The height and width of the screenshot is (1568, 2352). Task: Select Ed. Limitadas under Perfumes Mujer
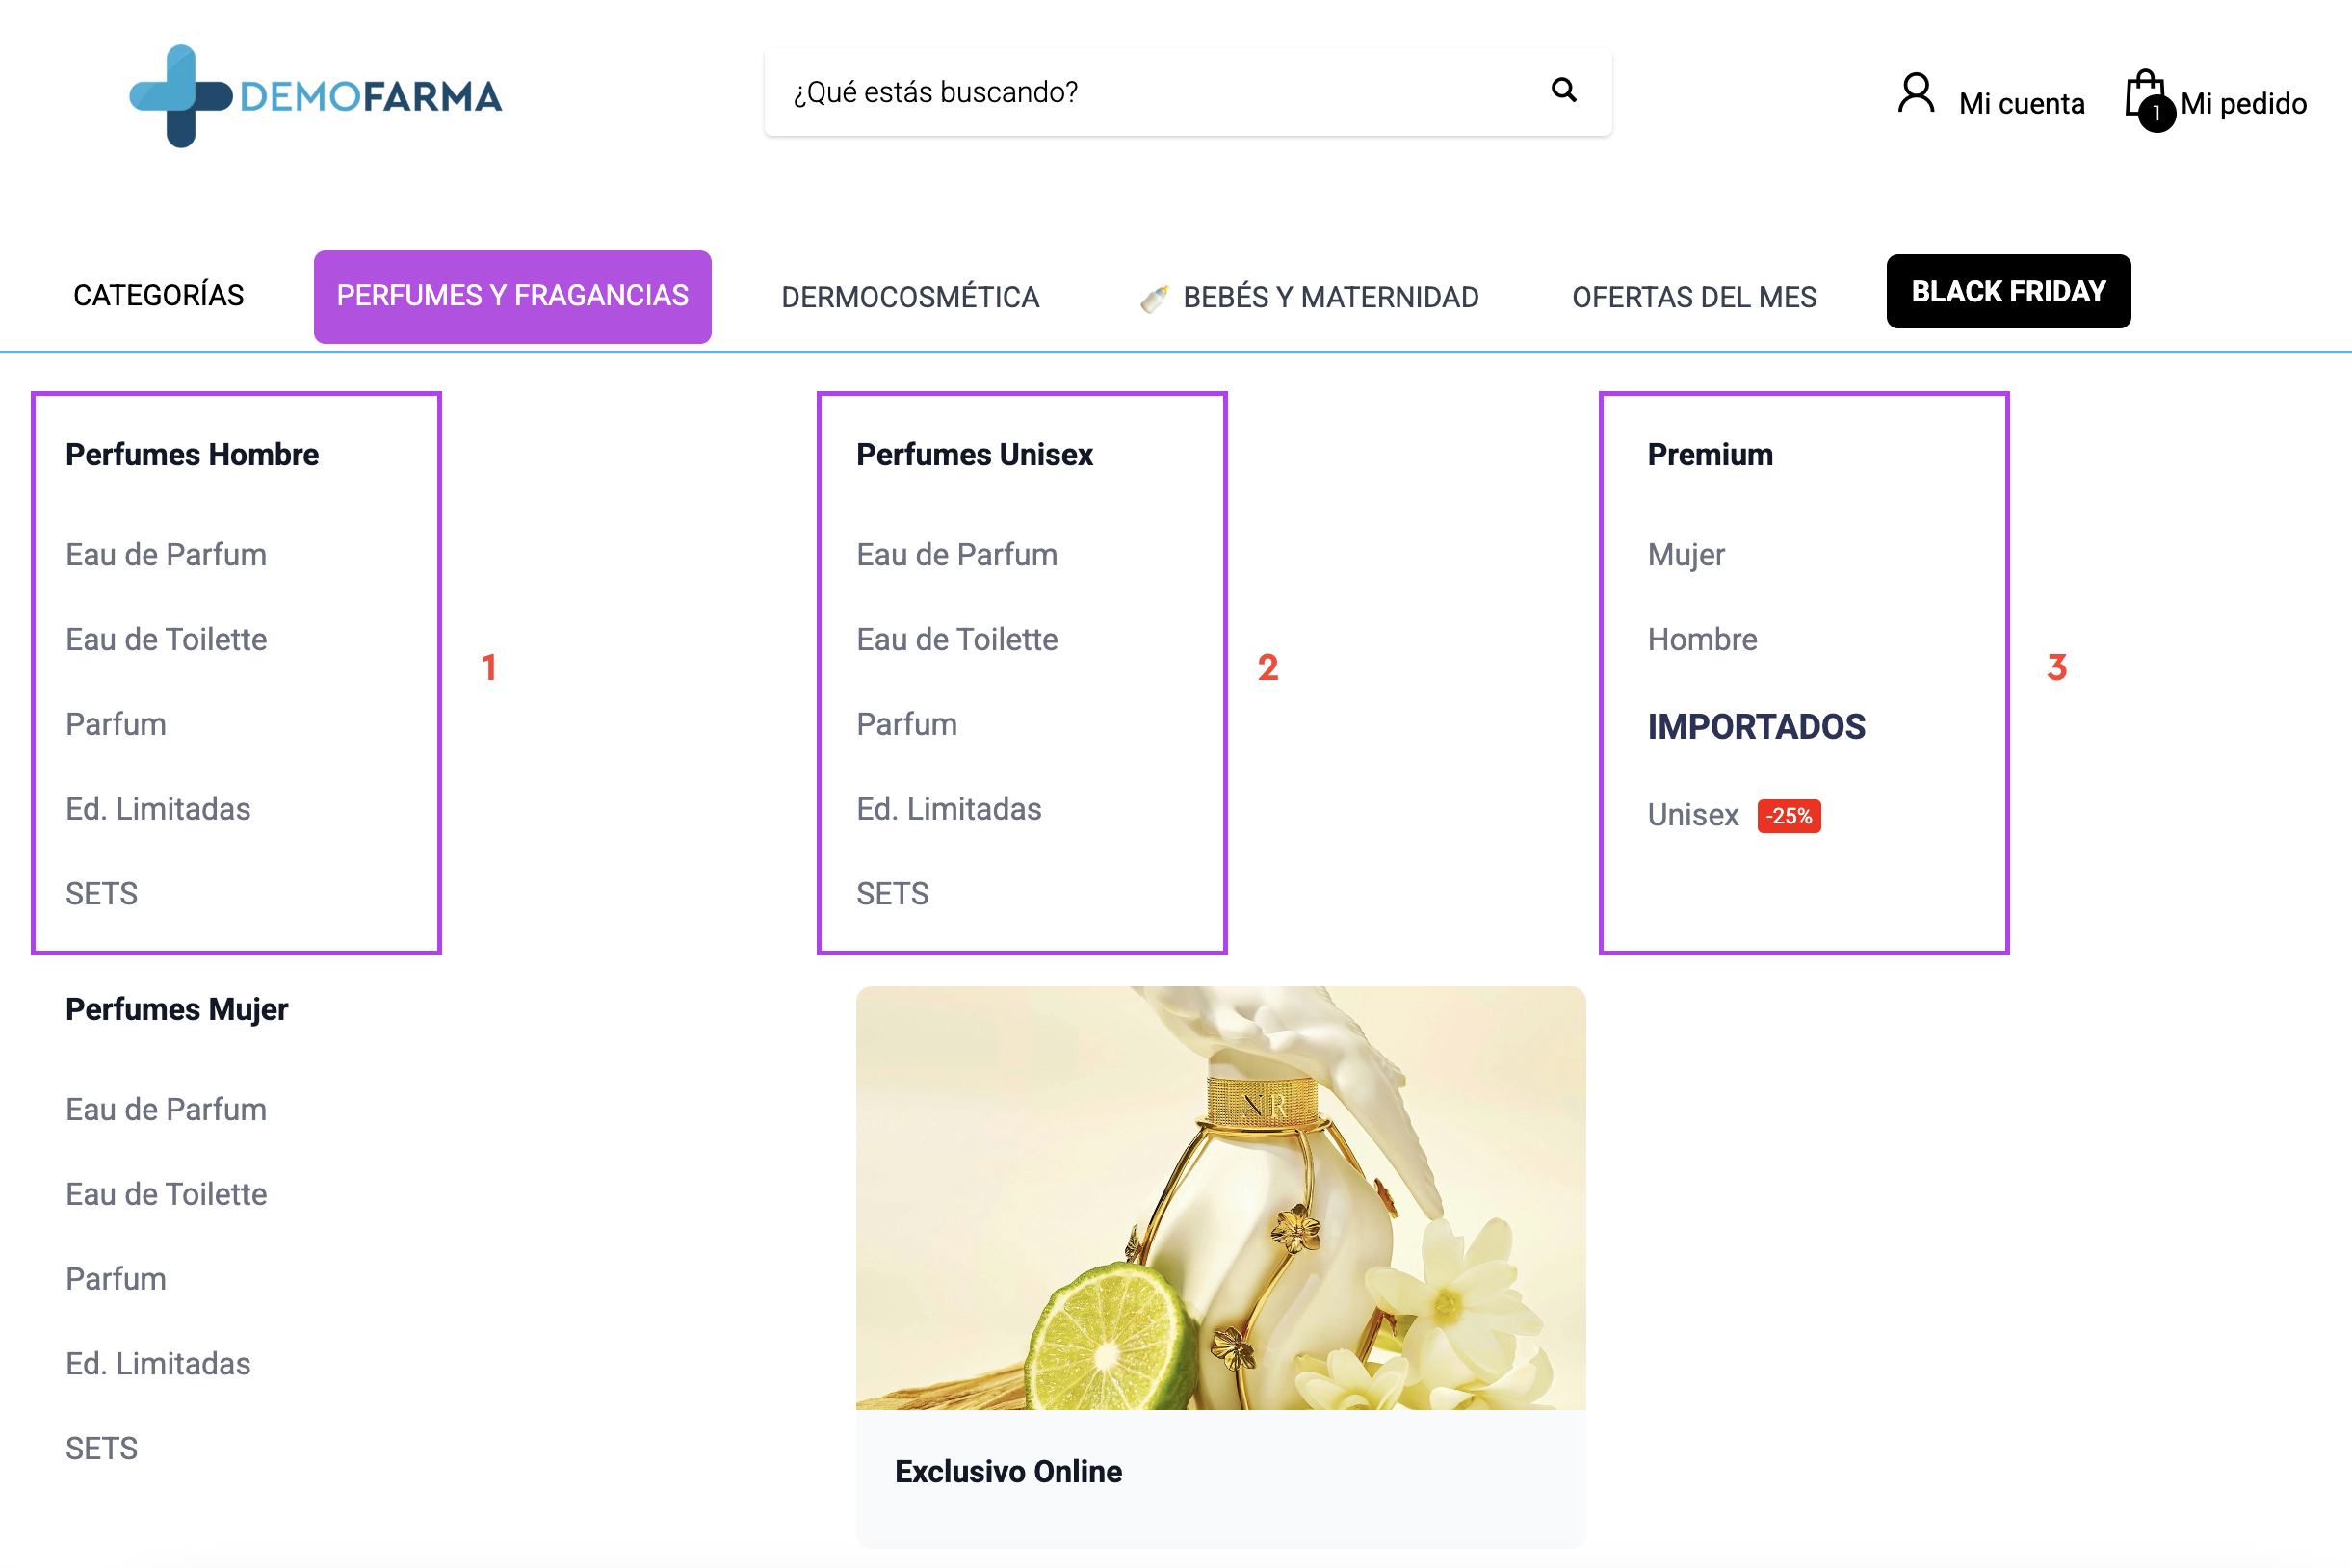[x=158, y=1364]
